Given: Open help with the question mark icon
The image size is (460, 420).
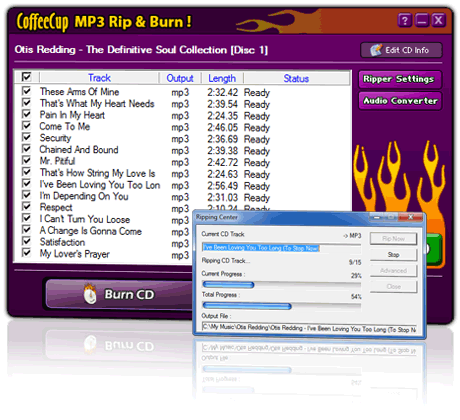Looking at the screenshot, I should pyautogui.click(x=405, y=21).
